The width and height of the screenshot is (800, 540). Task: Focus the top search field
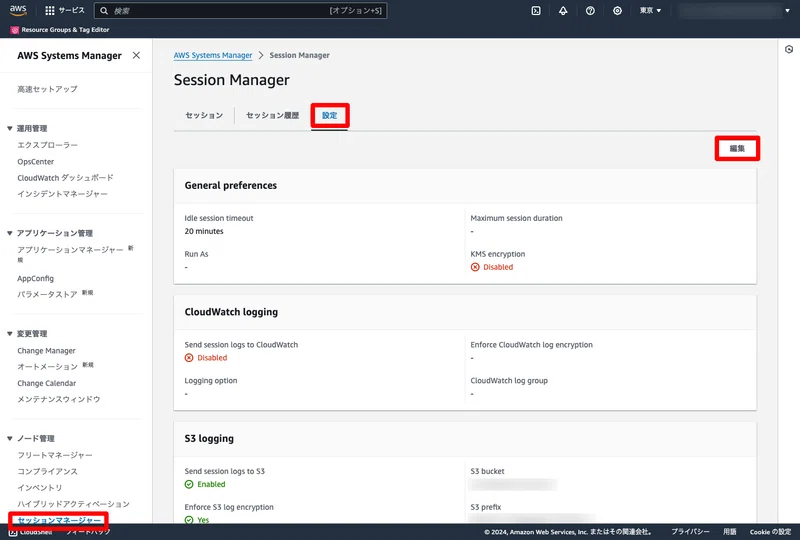tap(240, 11)
